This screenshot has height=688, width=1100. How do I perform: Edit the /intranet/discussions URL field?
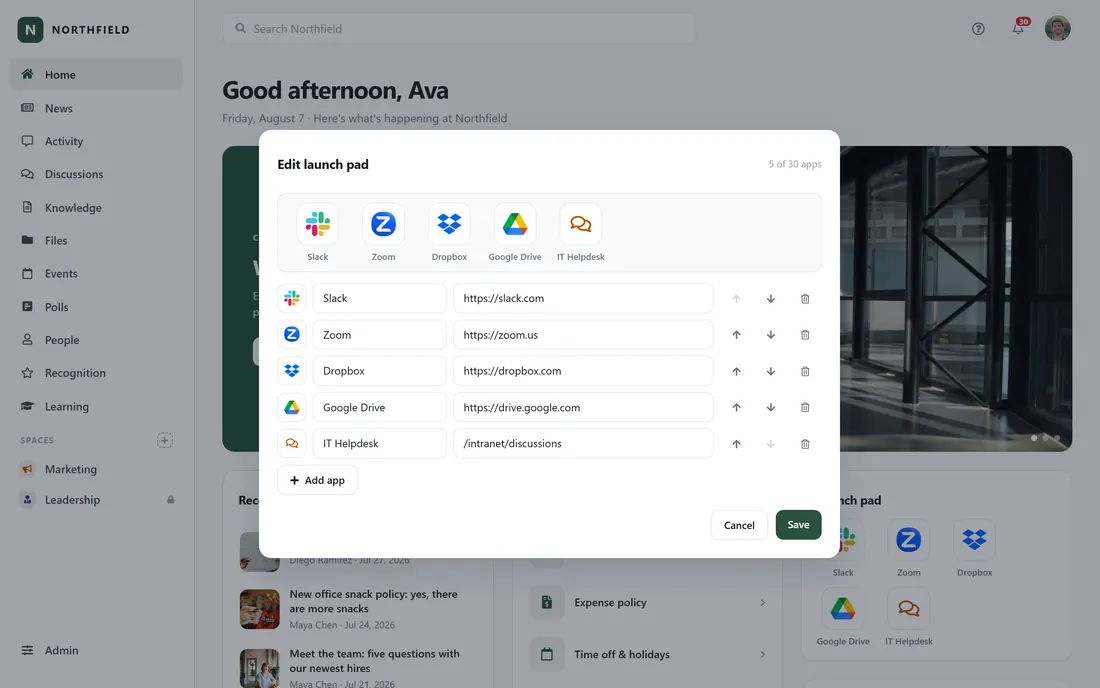click(583, 443)
